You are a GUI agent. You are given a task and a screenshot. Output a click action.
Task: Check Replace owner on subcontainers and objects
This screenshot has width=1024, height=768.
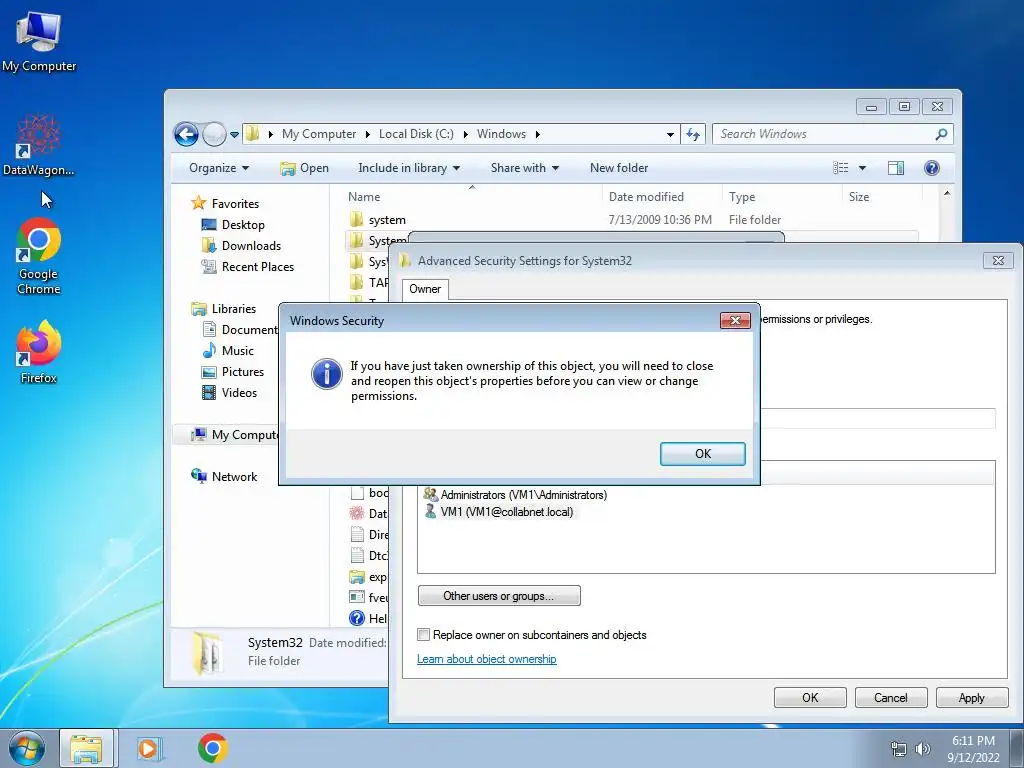tap(424, 635)
